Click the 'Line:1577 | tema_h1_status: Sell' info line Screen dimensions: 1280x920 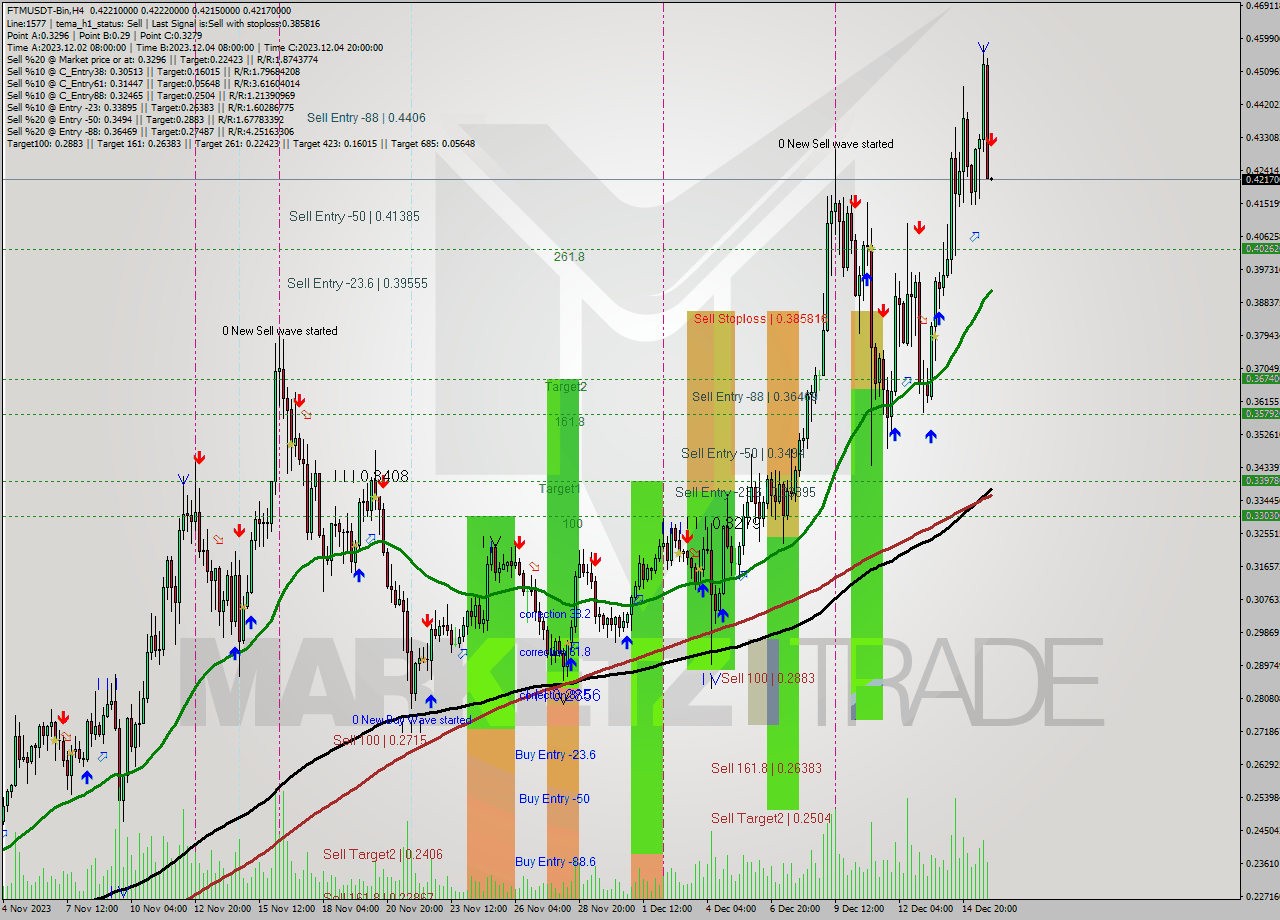click(163, 23)
